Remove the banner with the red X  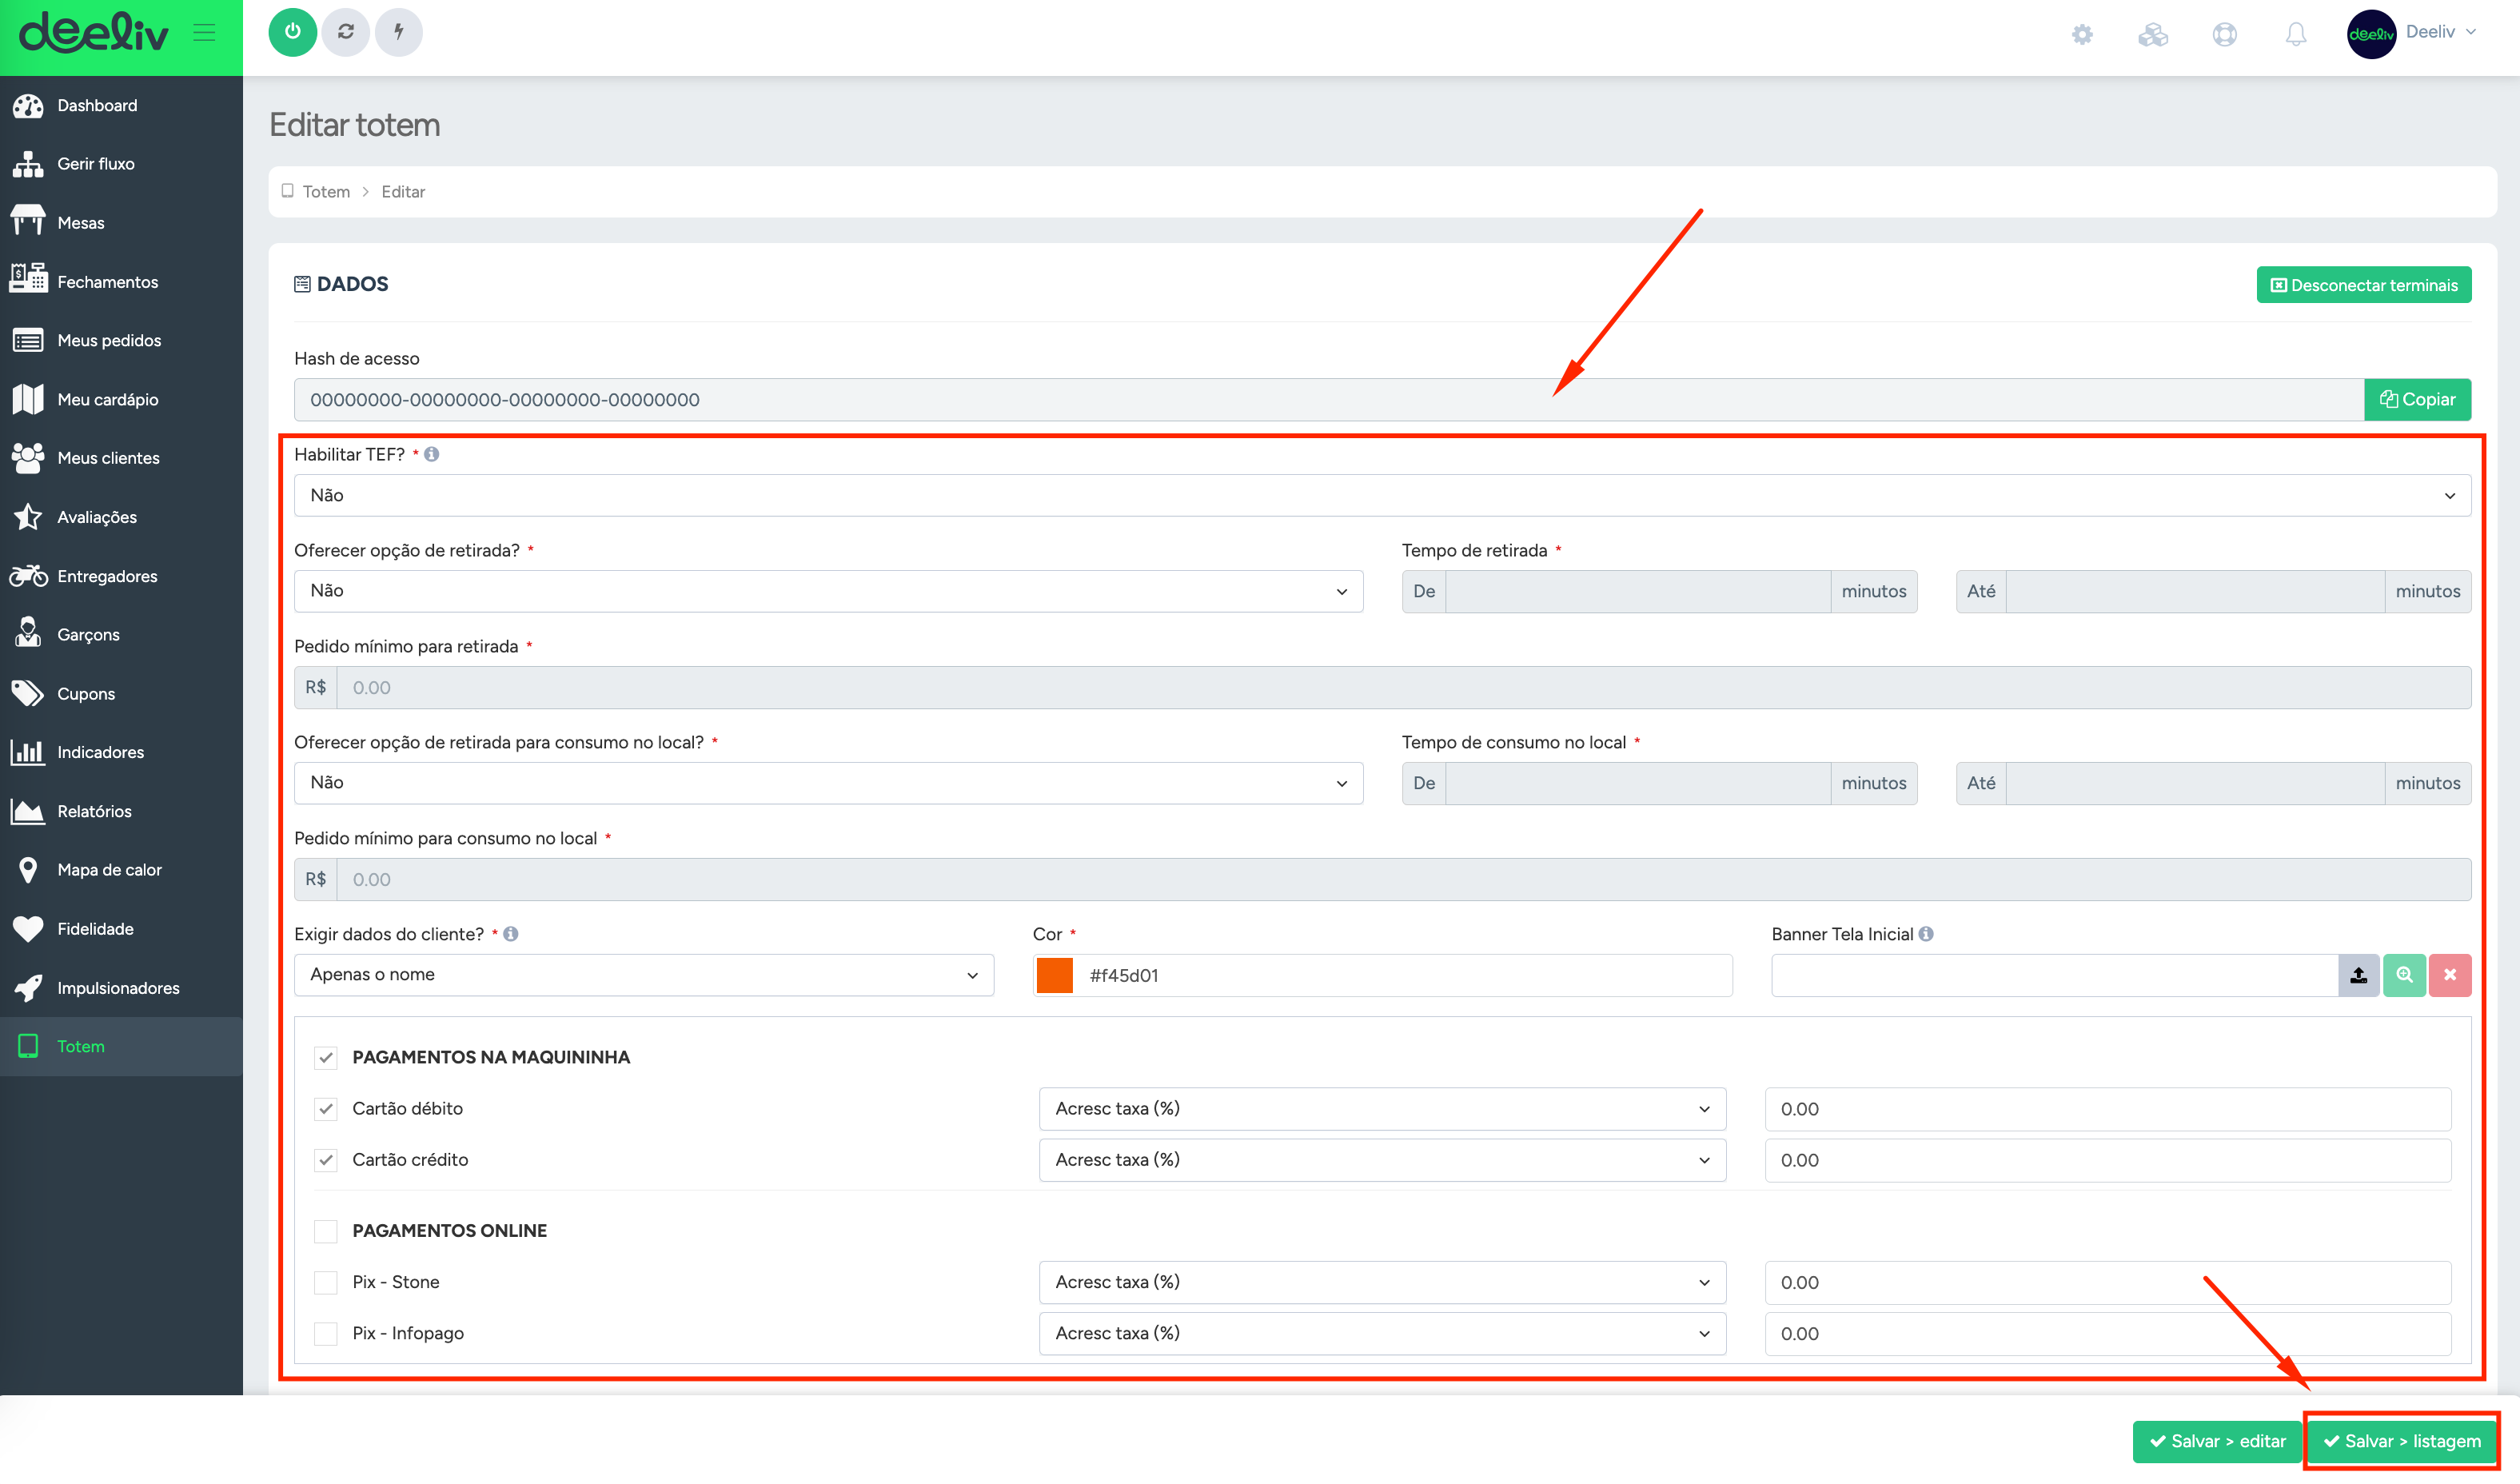pyautogui.click(x=2450, y=975)
